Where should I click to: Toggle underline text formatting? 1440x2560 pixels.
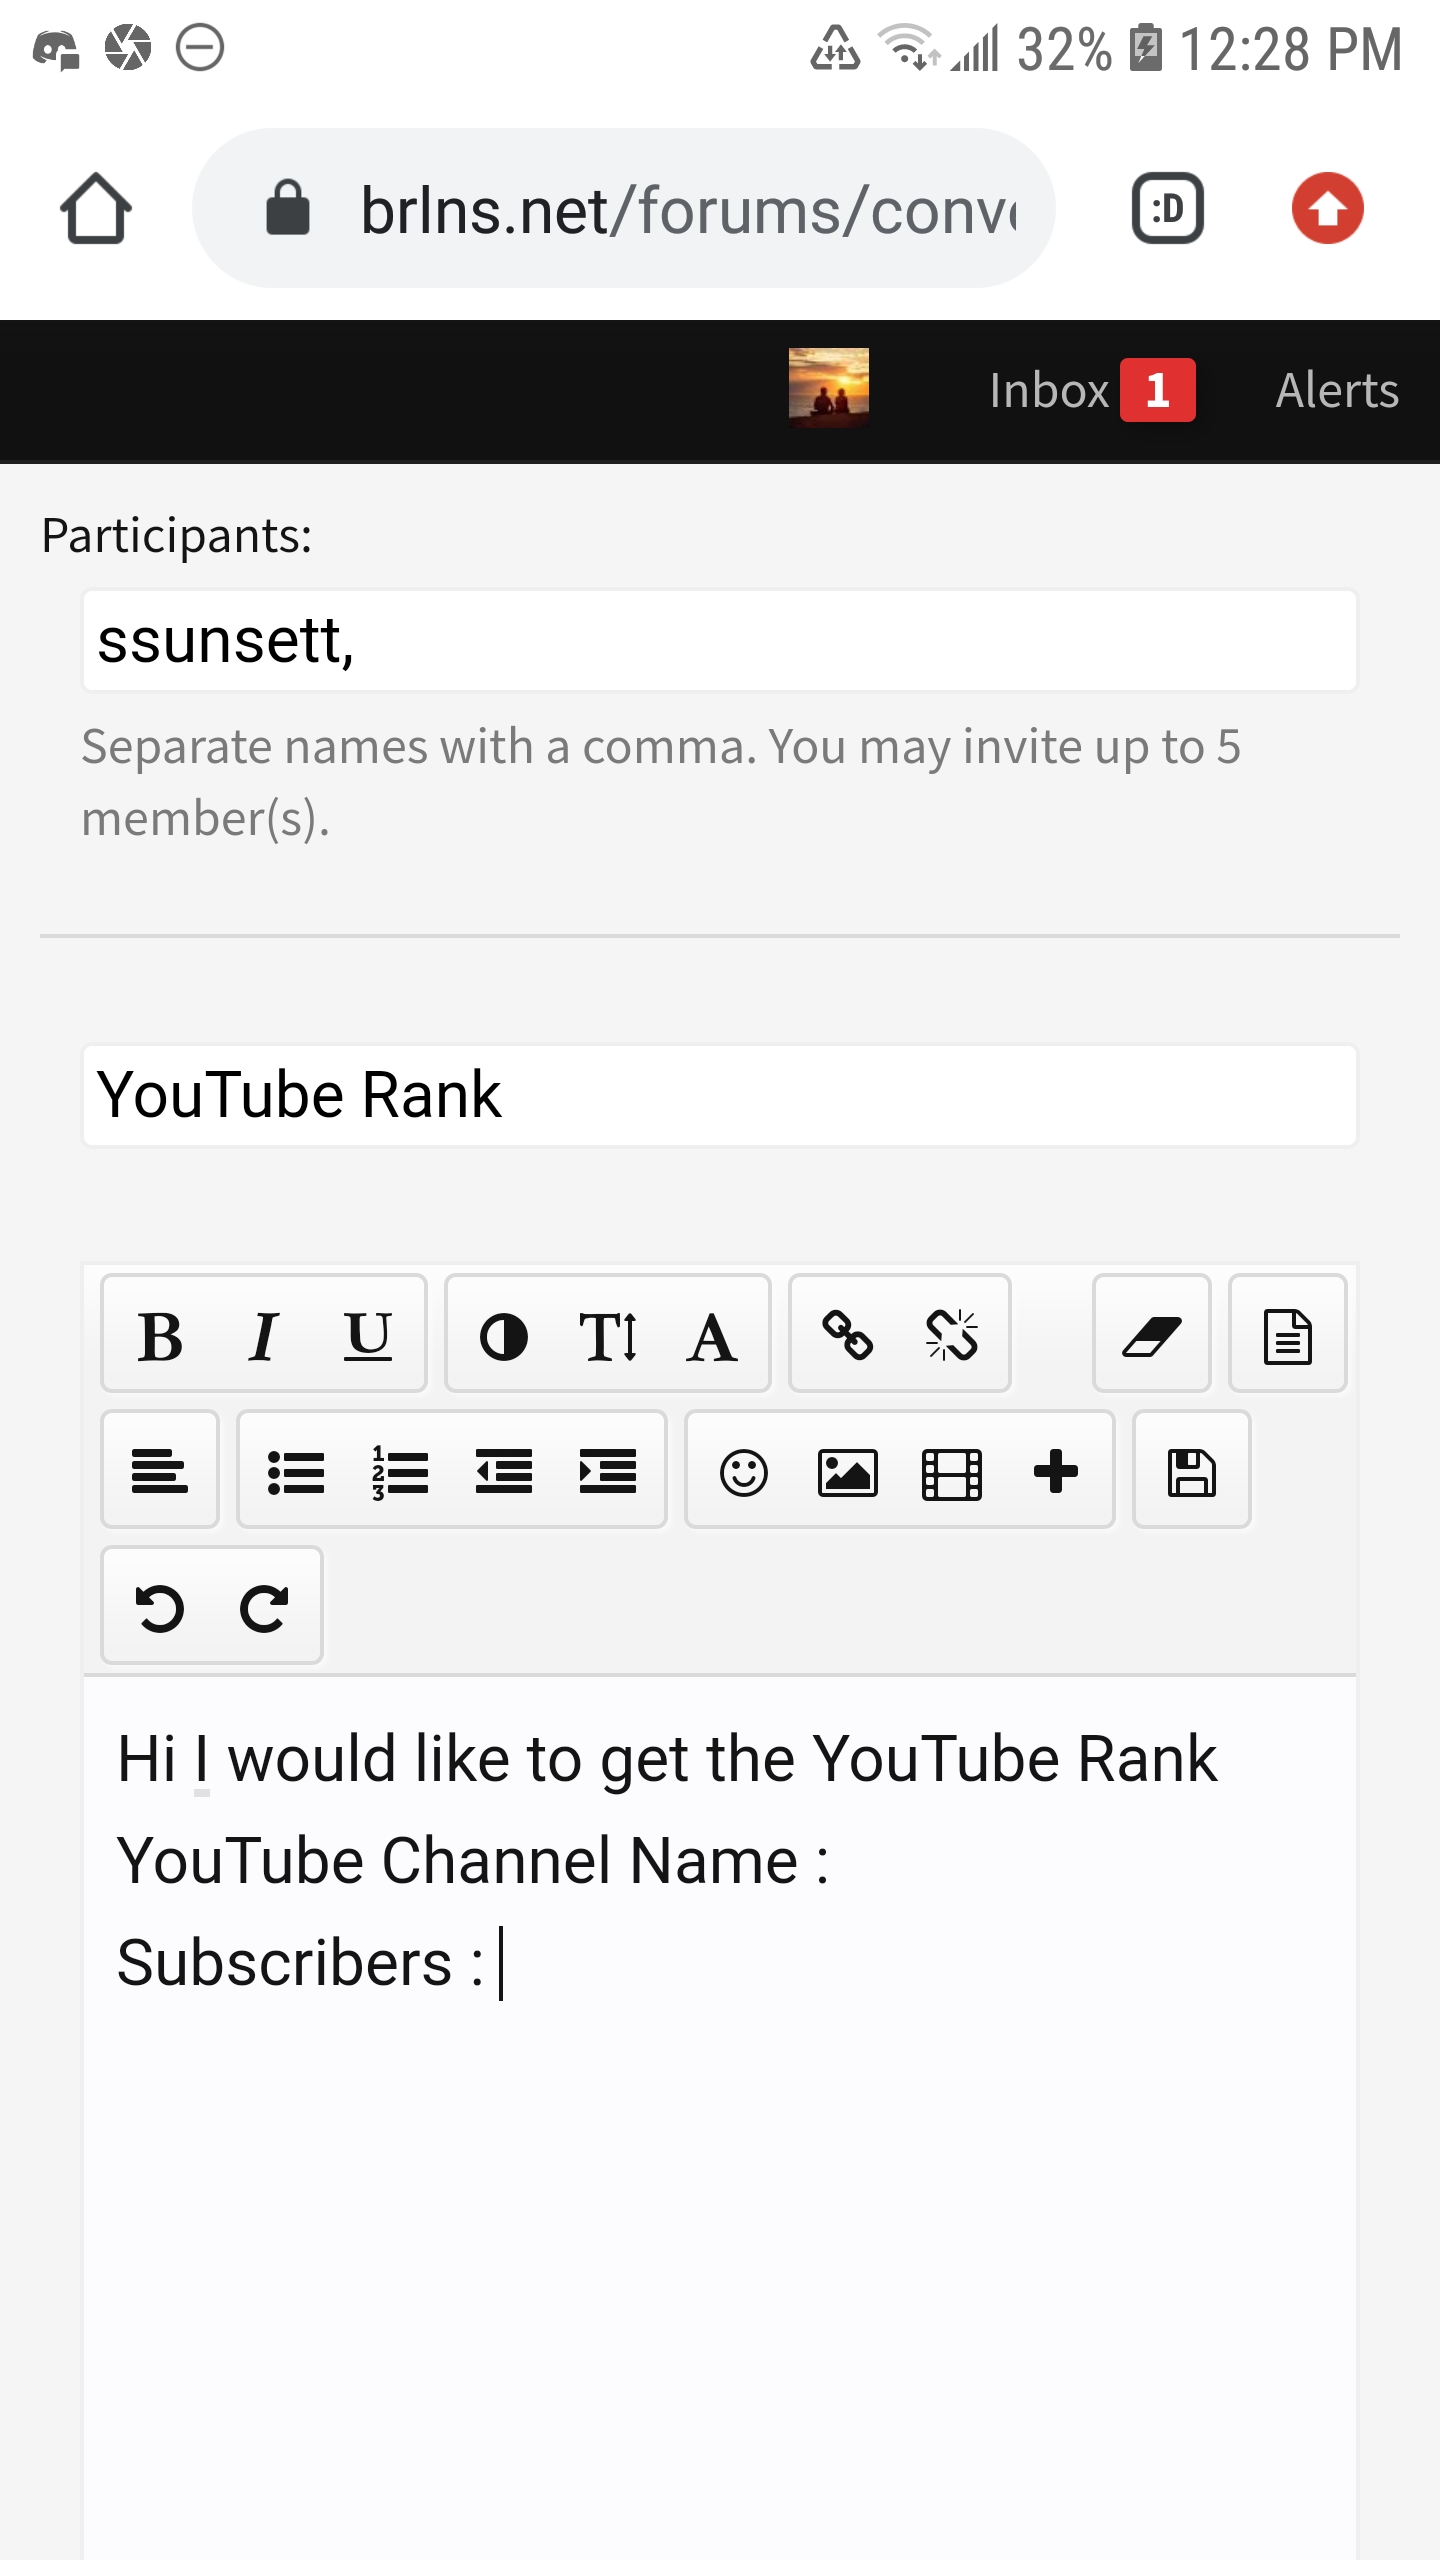click(368, 1336)
